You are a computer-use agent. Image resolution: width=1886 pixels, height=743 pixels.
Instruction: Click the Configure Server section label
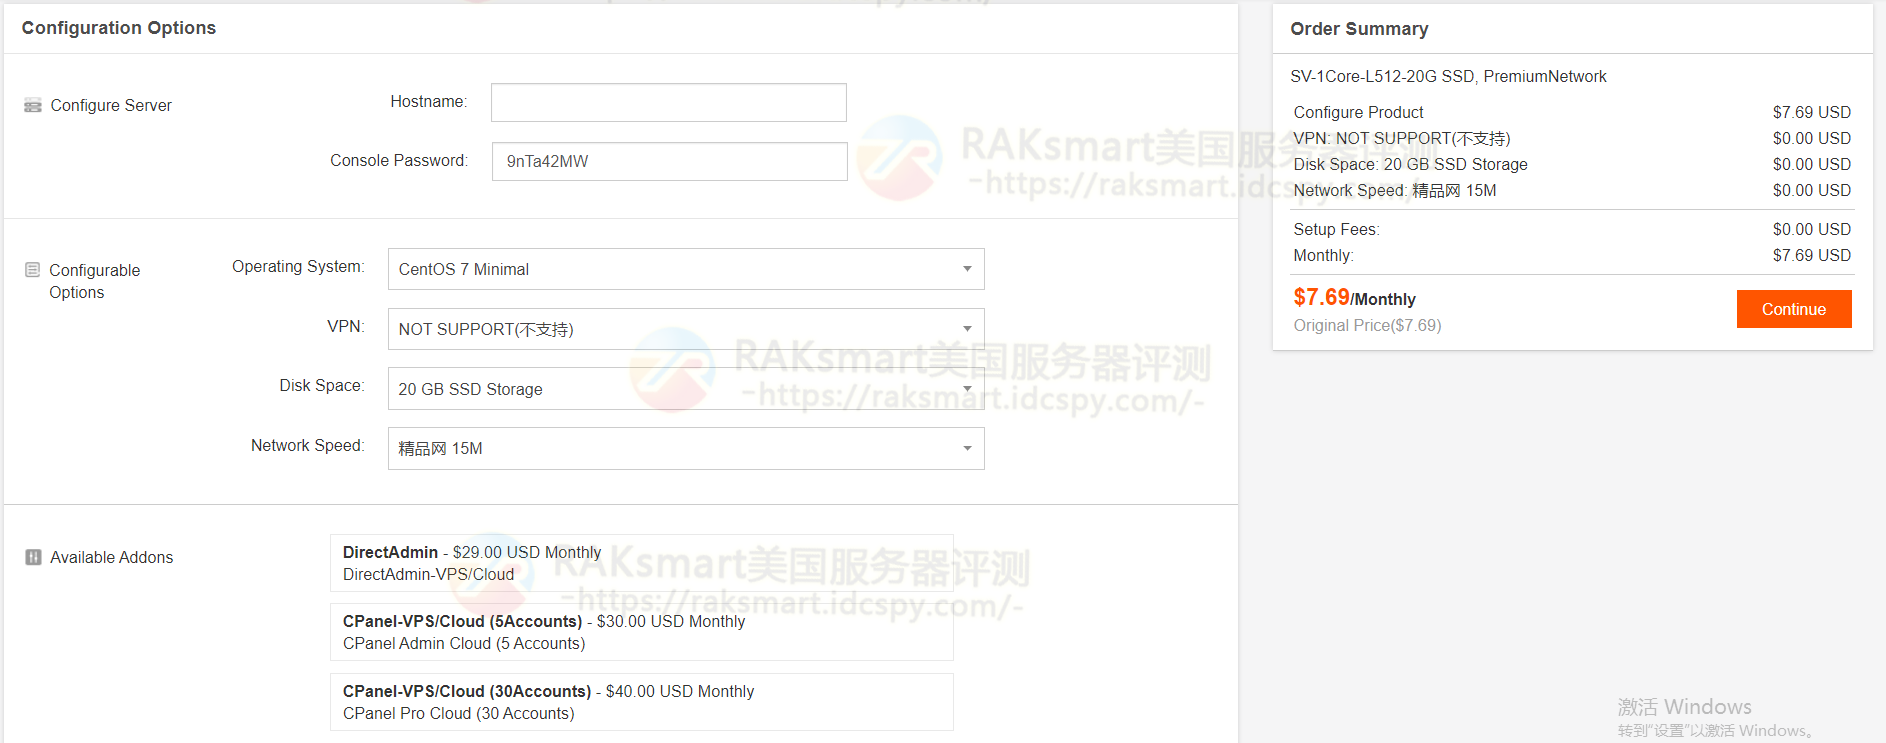coord(111,105)
